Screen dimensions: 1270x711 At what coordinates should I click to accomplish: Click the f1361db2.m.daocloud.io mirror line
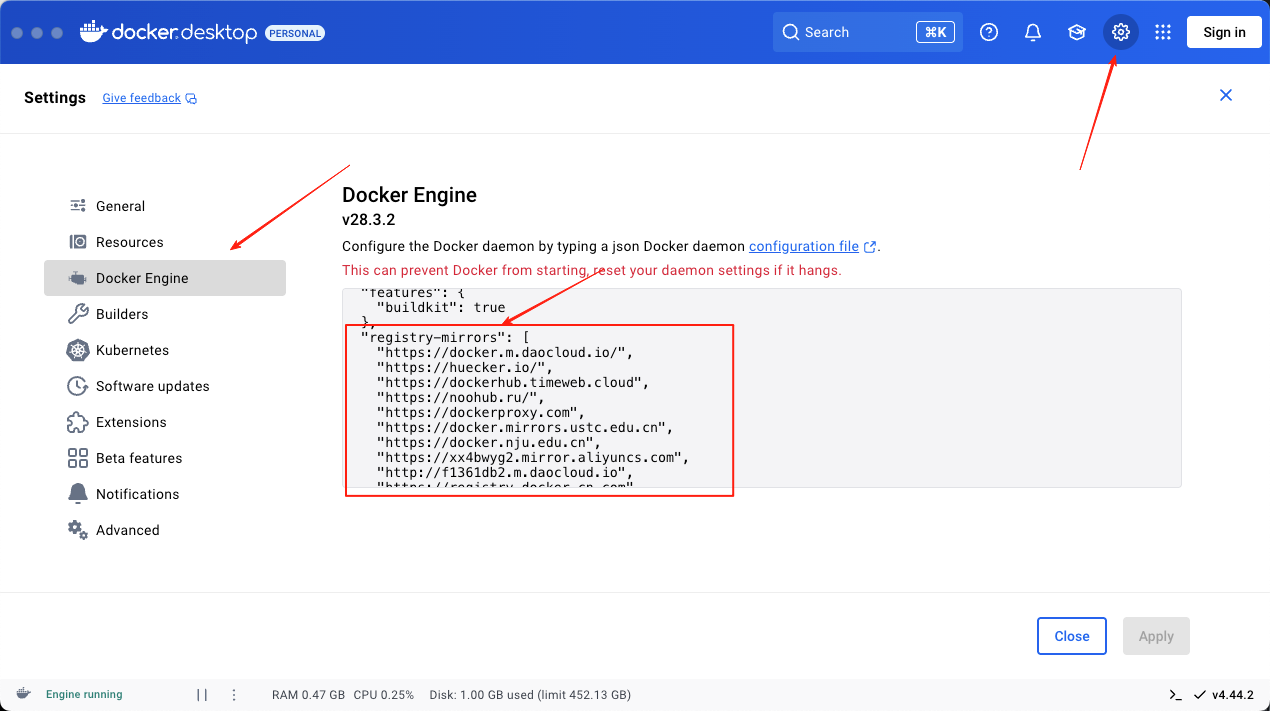pos(505,472)
